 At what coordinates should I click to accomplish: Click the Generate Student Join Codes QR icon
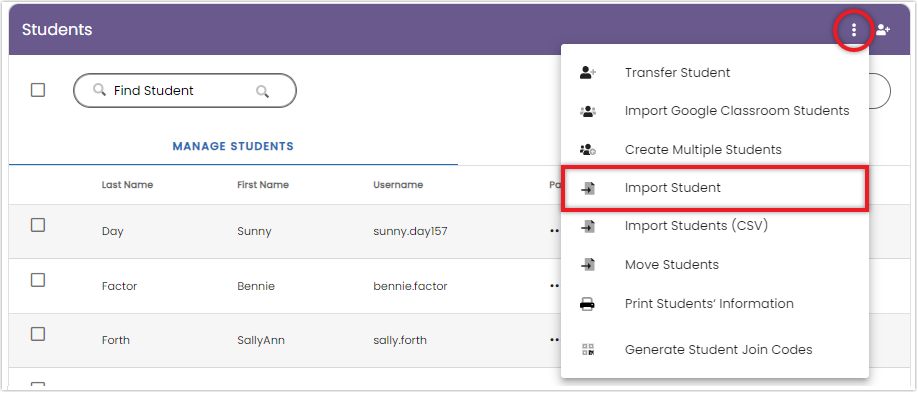point(588,350)
